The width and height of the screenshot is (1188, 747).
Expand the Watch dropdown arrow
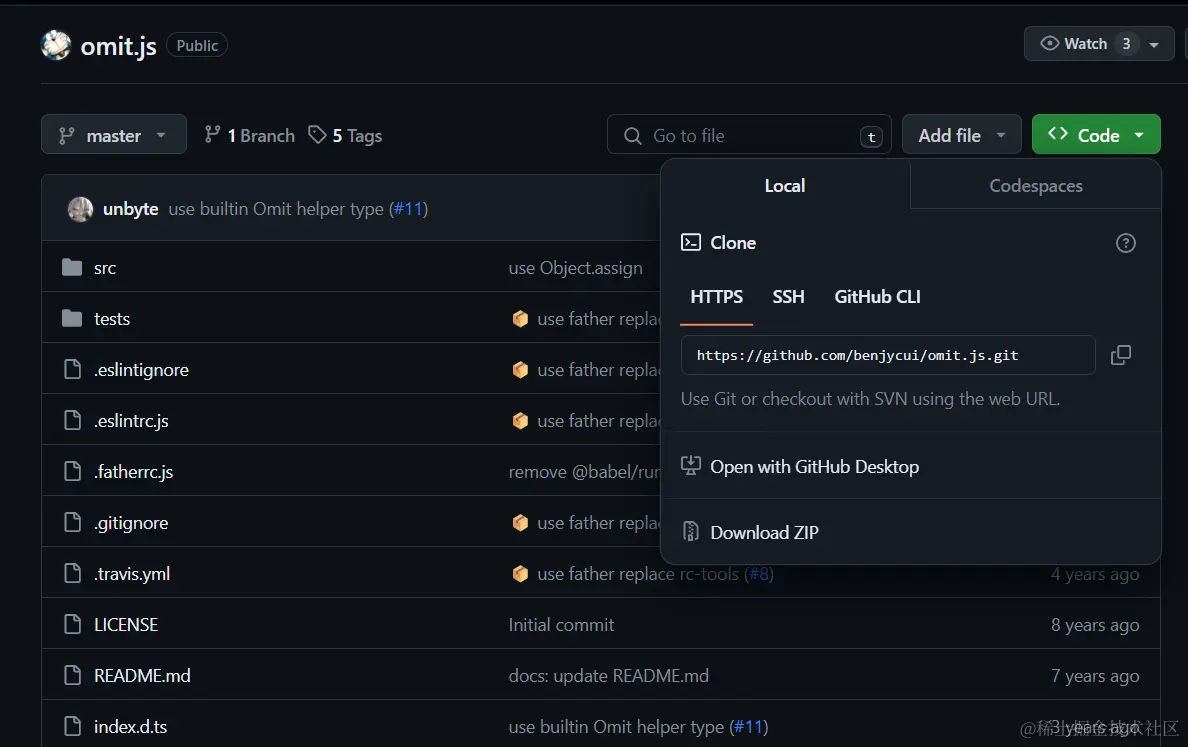pos(1154,45)
